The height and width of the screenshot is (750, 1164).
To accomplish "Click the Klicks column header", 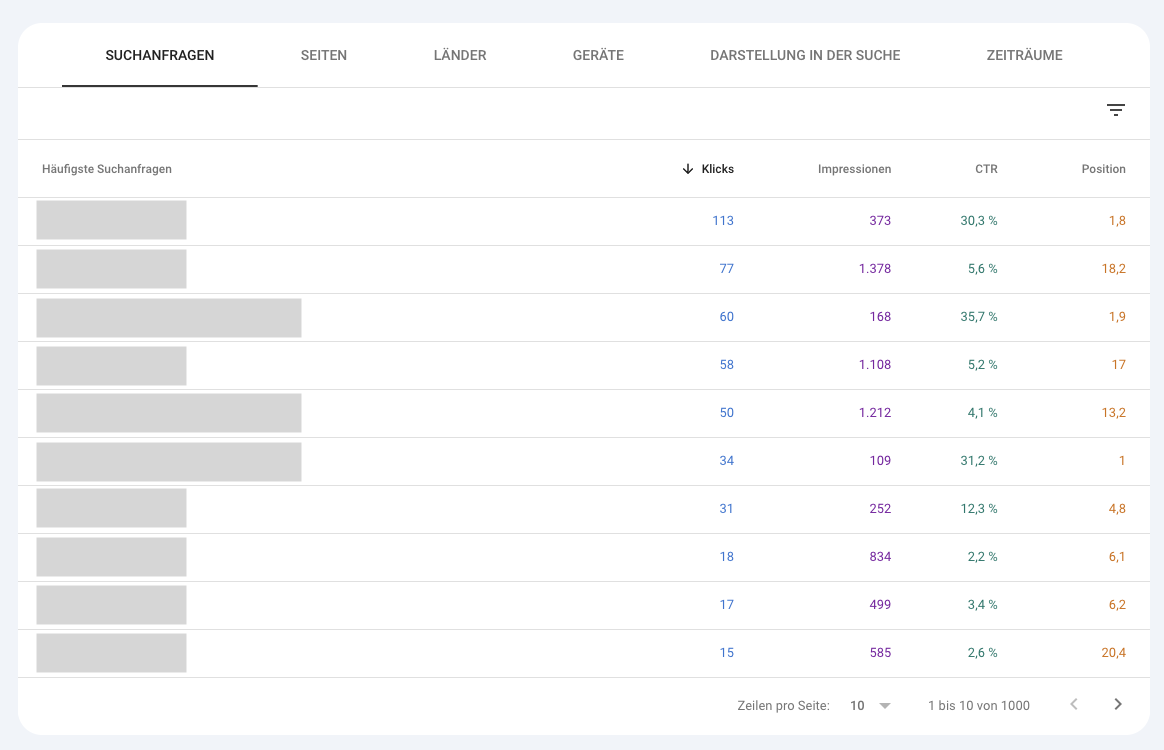I will [717, 169].
